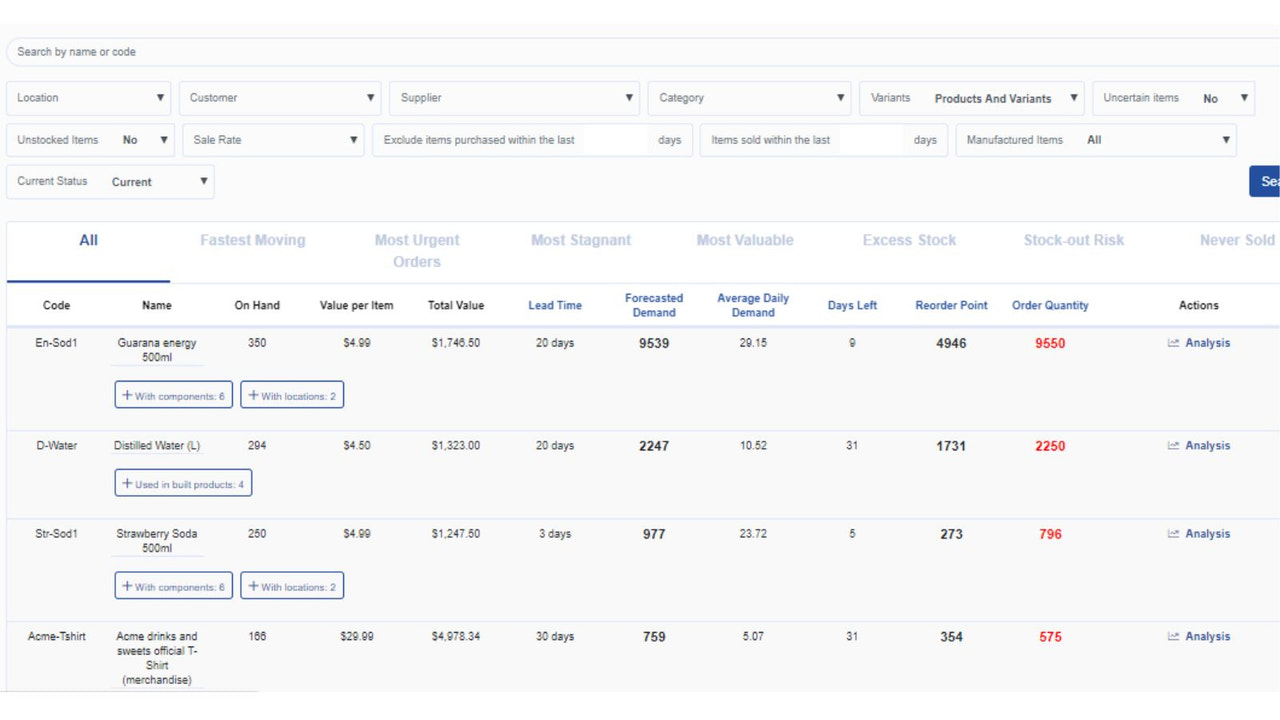Select the Most Valuable tab

[x=745, y=240]
